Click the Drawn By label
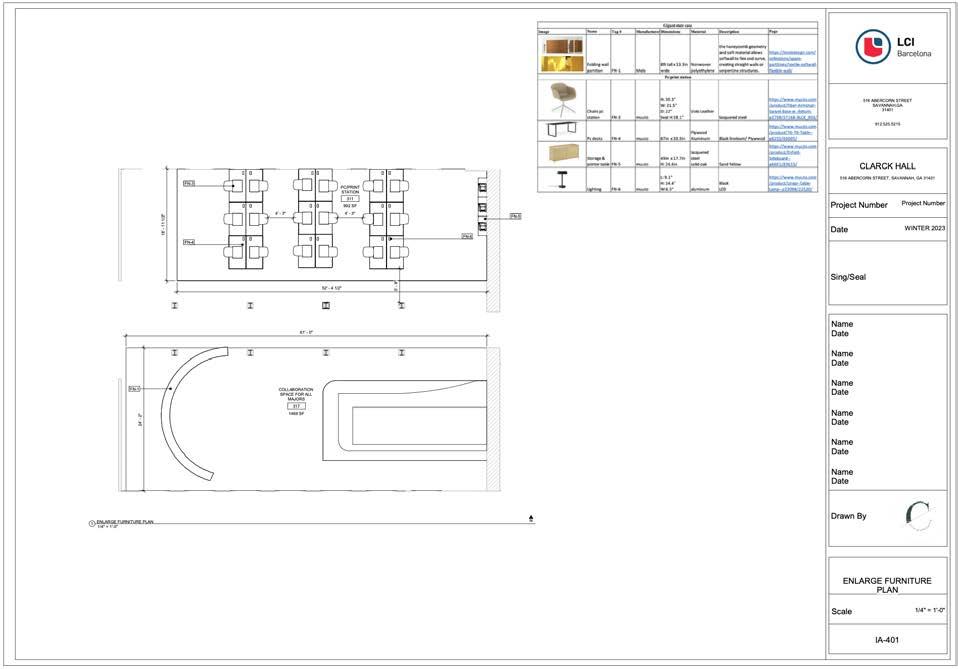958x669 pixels. 849,516
